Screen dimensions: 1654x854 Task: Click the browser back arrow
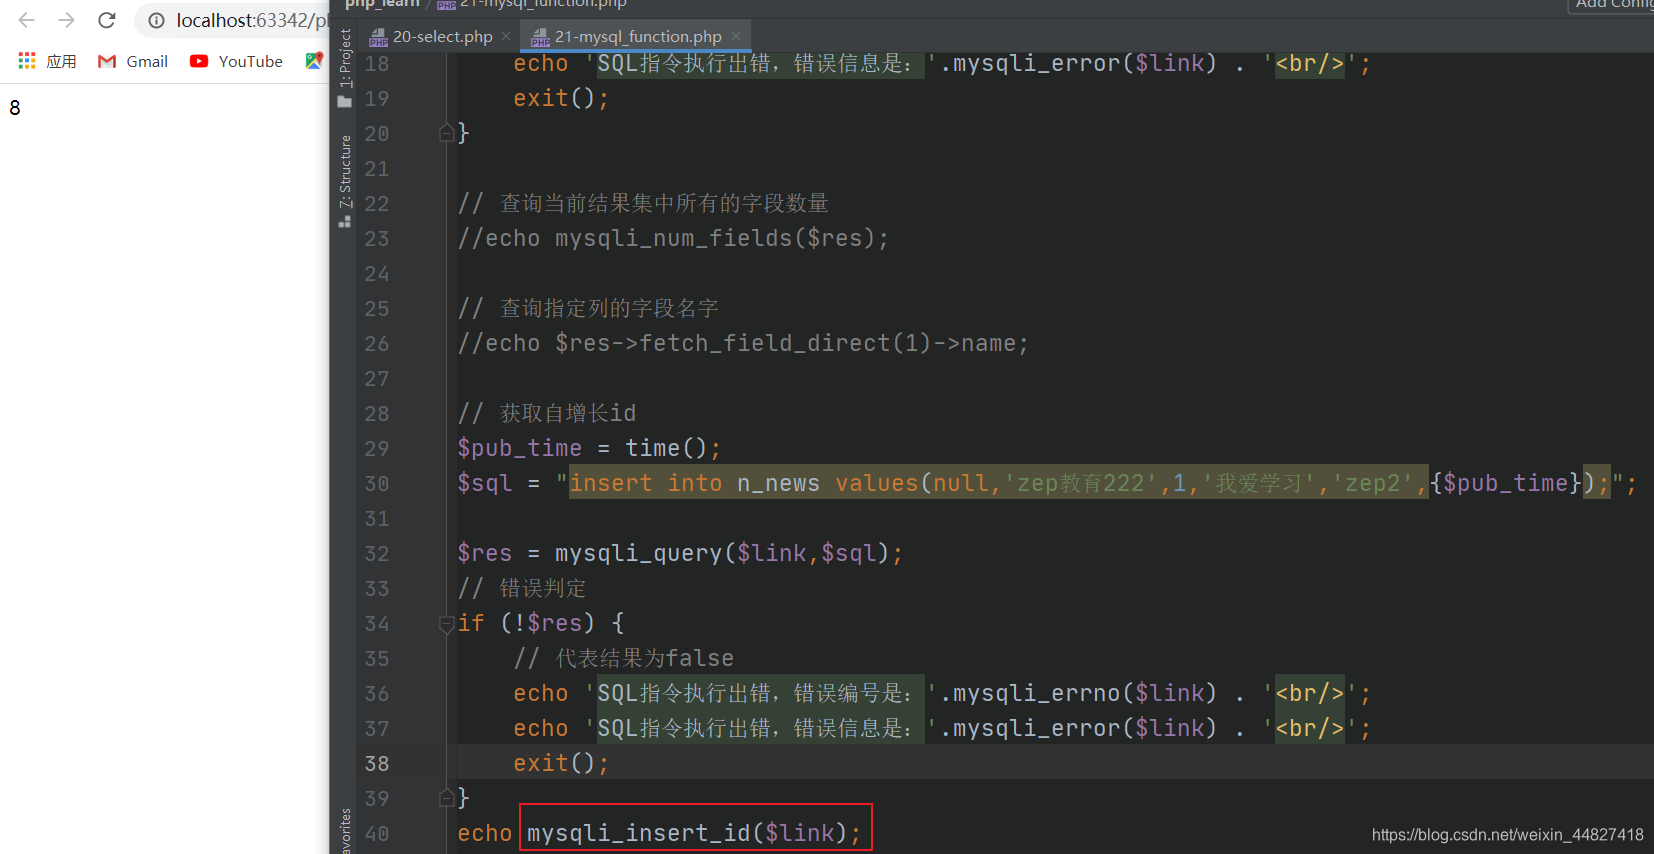(27, 20)
